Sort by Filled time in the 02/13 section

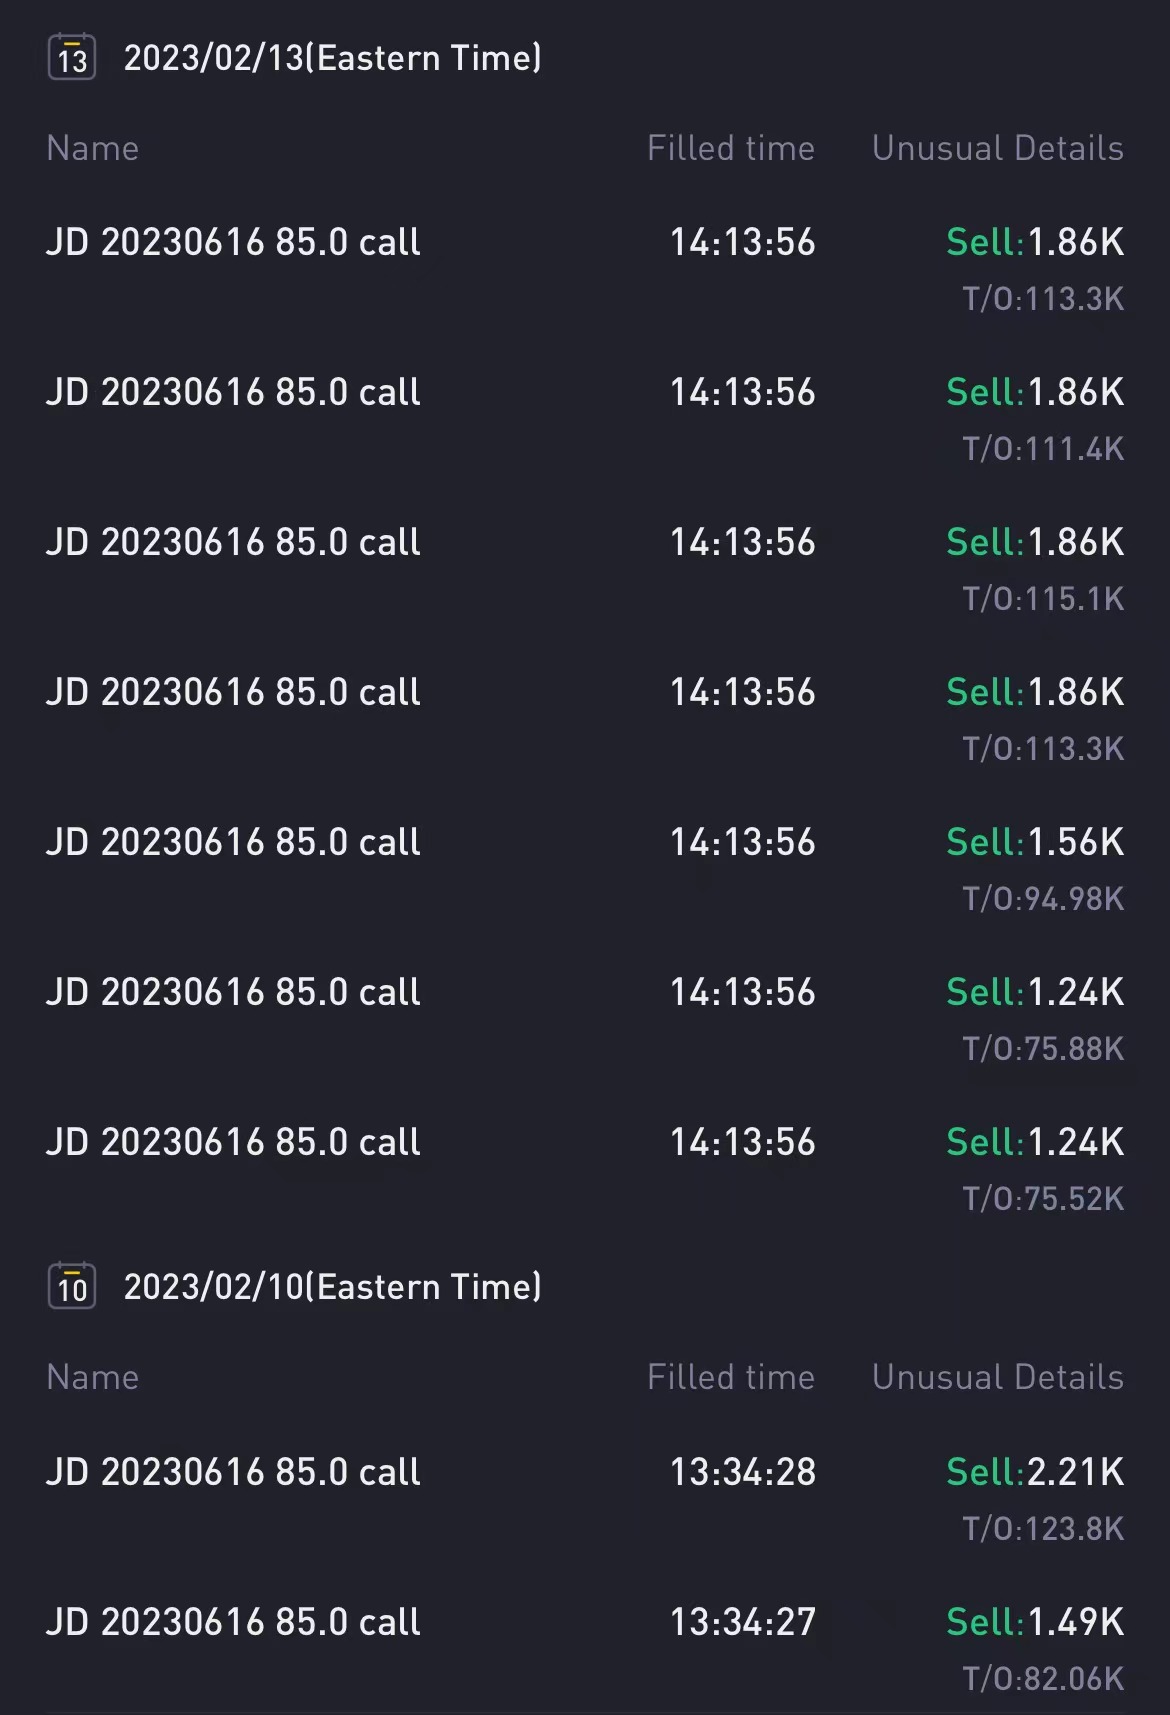coord(730,148)
